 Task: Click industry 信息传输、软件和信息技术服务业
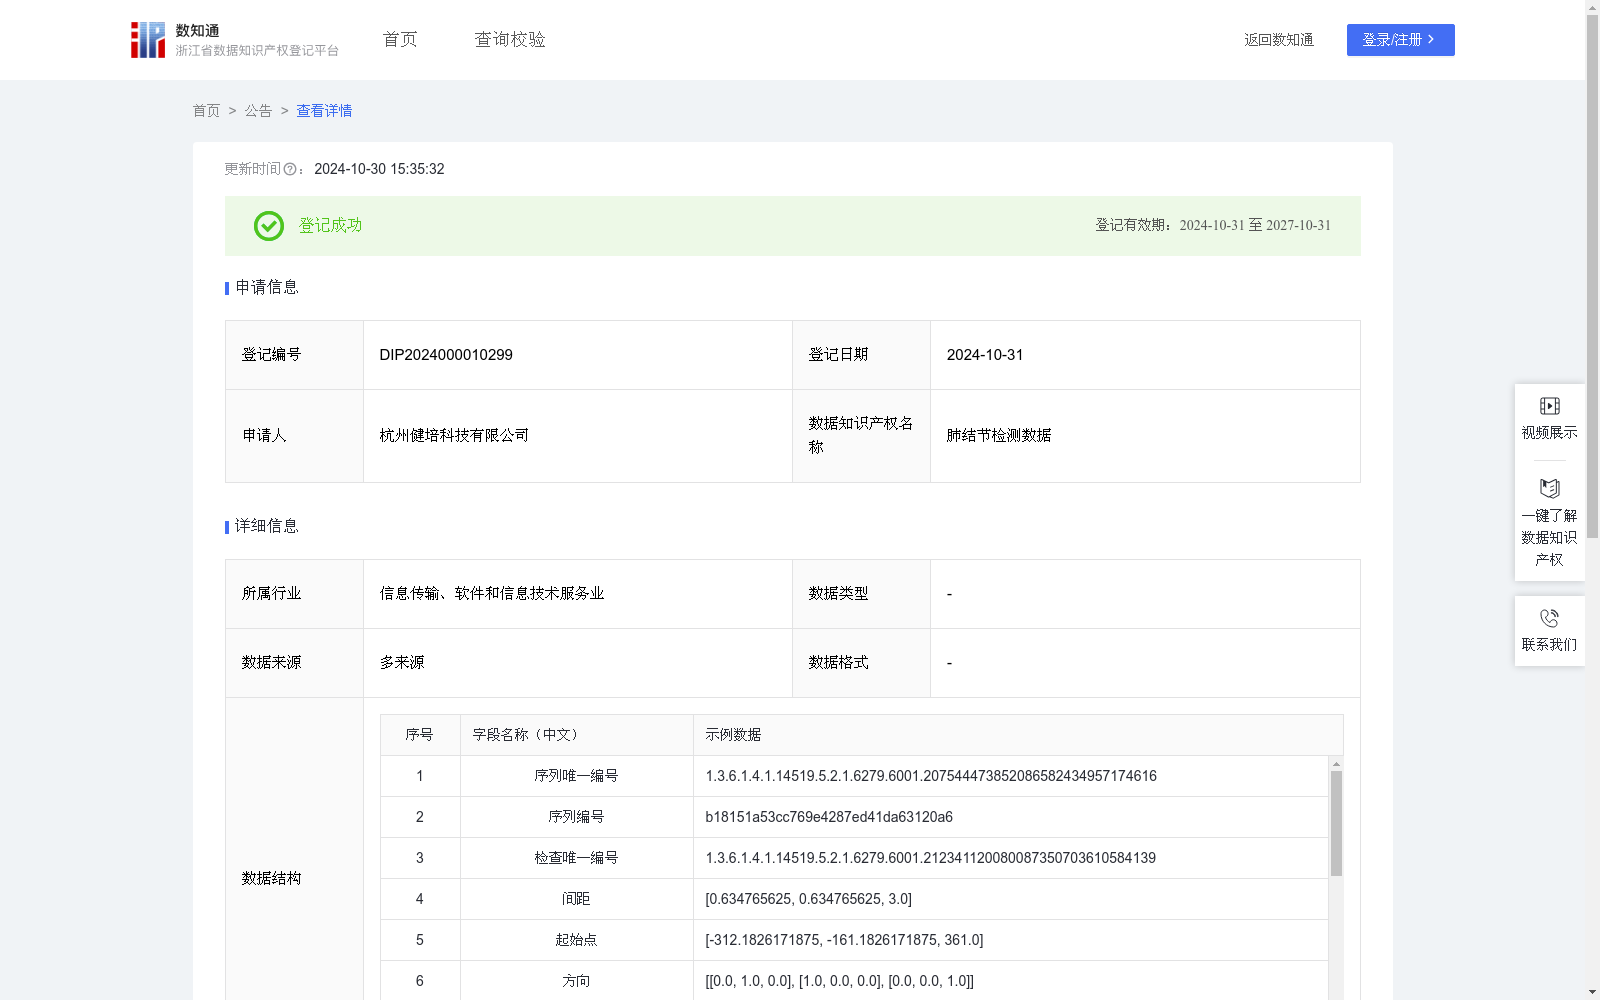(x=492, y=594)
